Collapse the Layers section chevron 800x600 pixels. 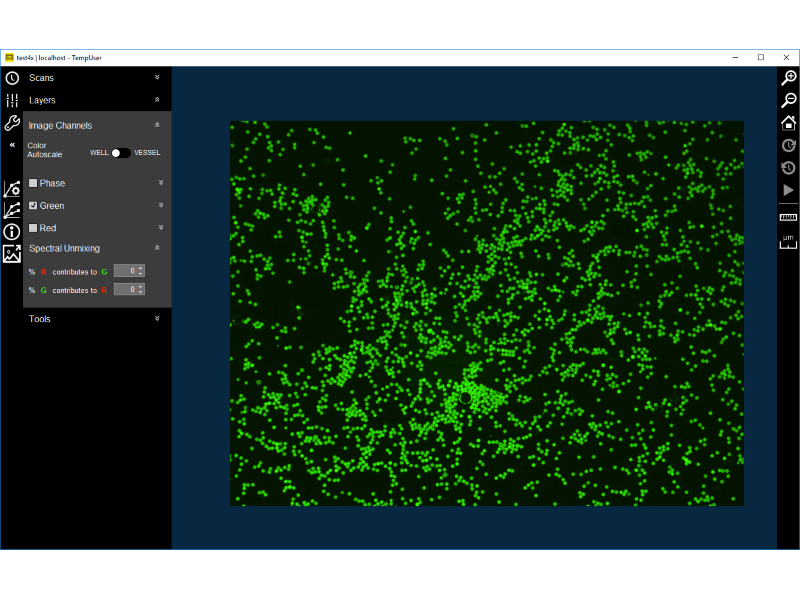coord(157,100)
